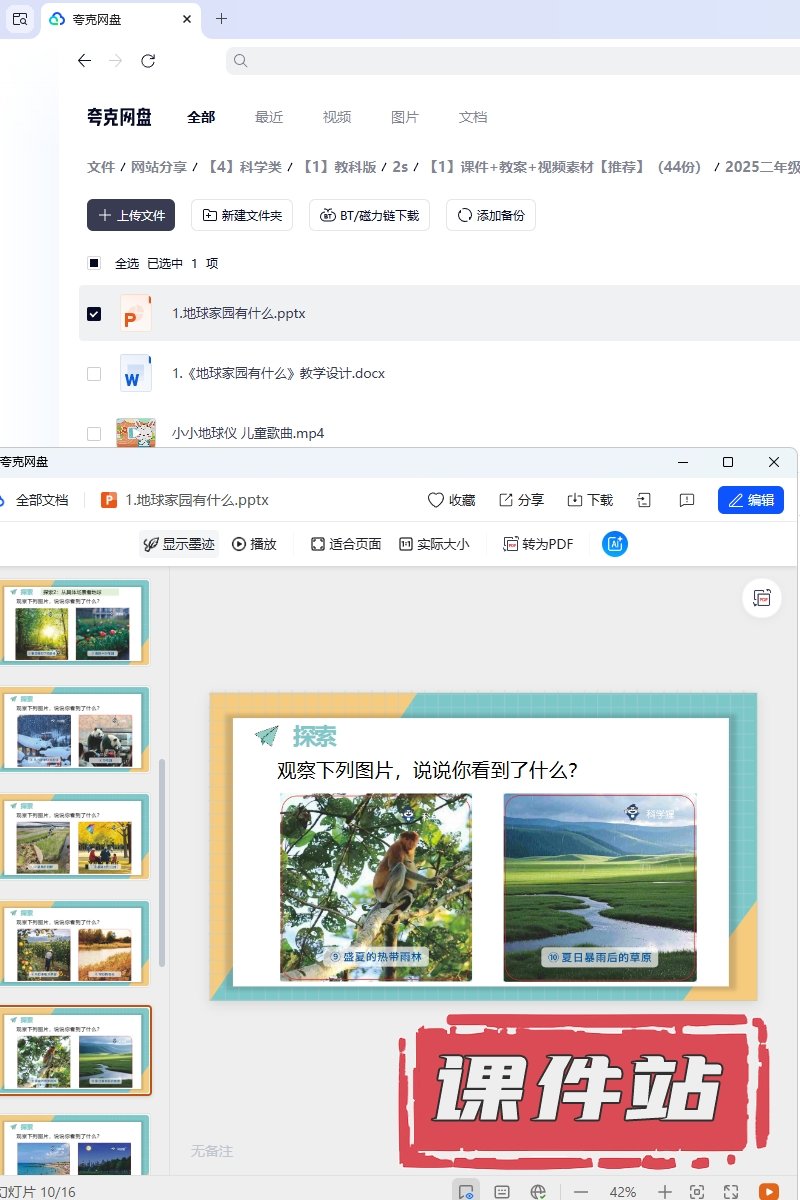
Task: Click the slide thumbnail panel scrollbar
Action: [162, 860]
